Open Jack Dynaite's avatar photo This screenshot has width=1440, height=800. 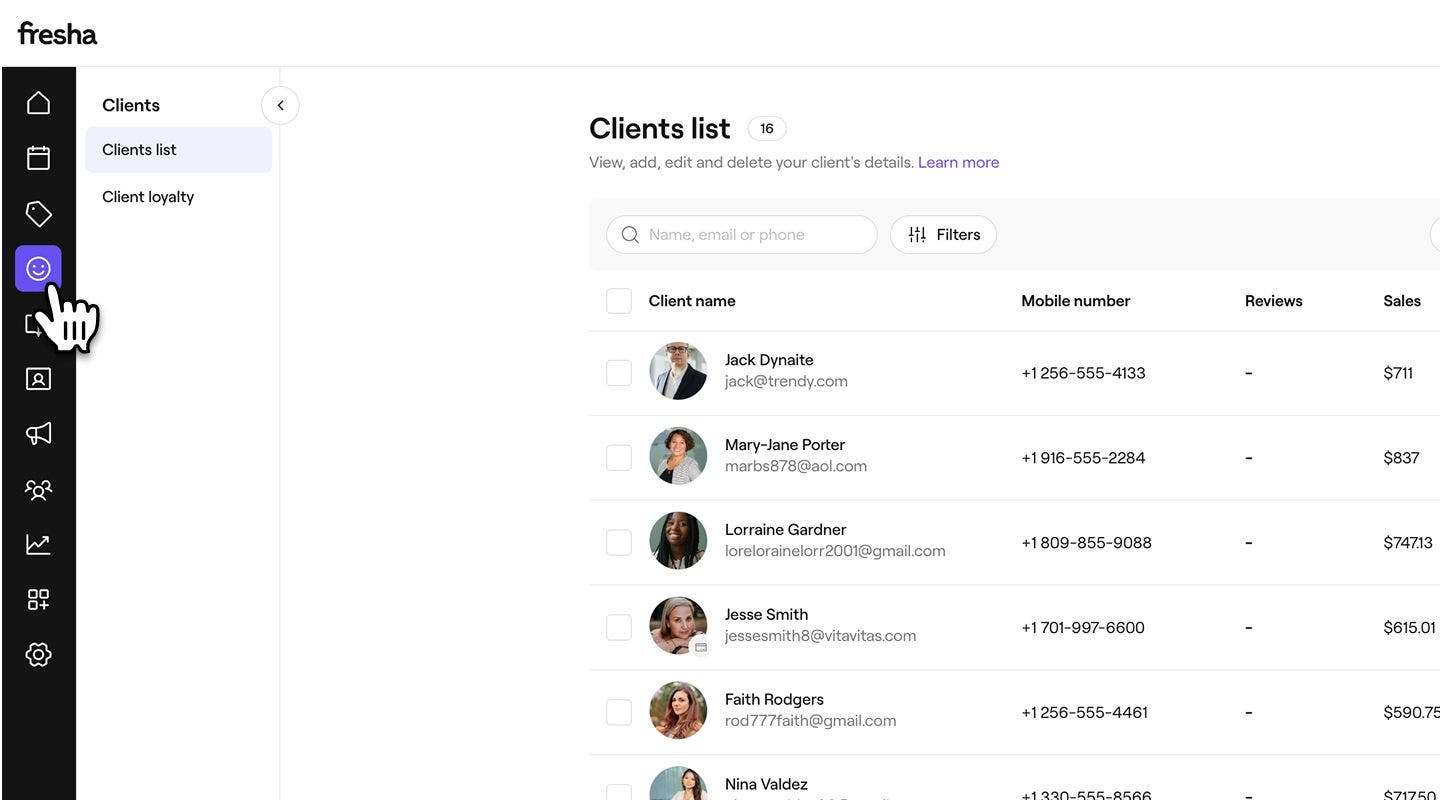[678, 371]
